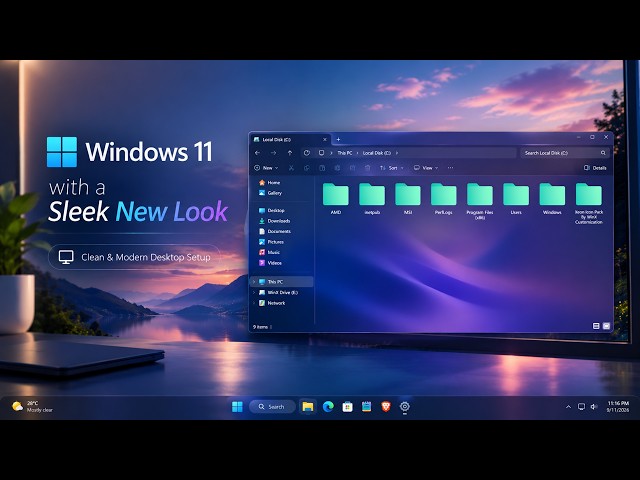Open the PerfLogs folder
The image size is (640, 480).
(444, 199)
